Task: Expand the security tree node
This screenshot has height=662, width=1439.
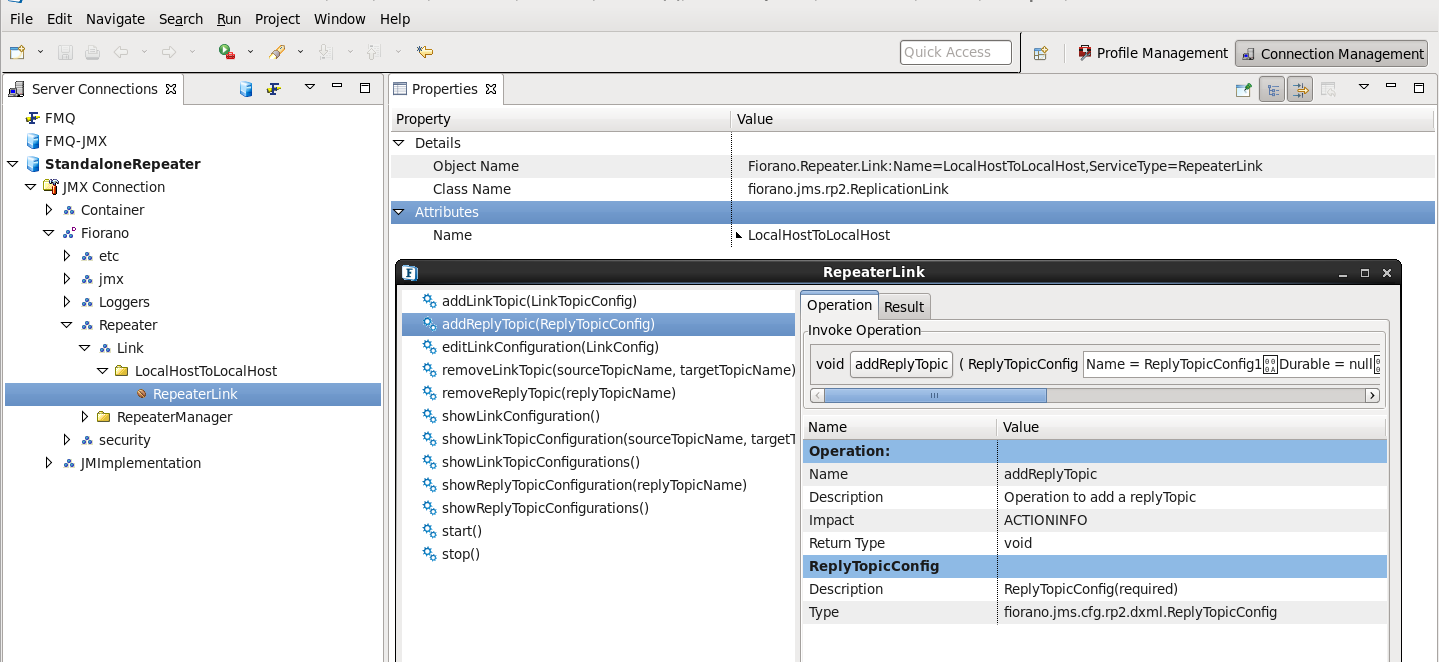Action: (66, 440)
